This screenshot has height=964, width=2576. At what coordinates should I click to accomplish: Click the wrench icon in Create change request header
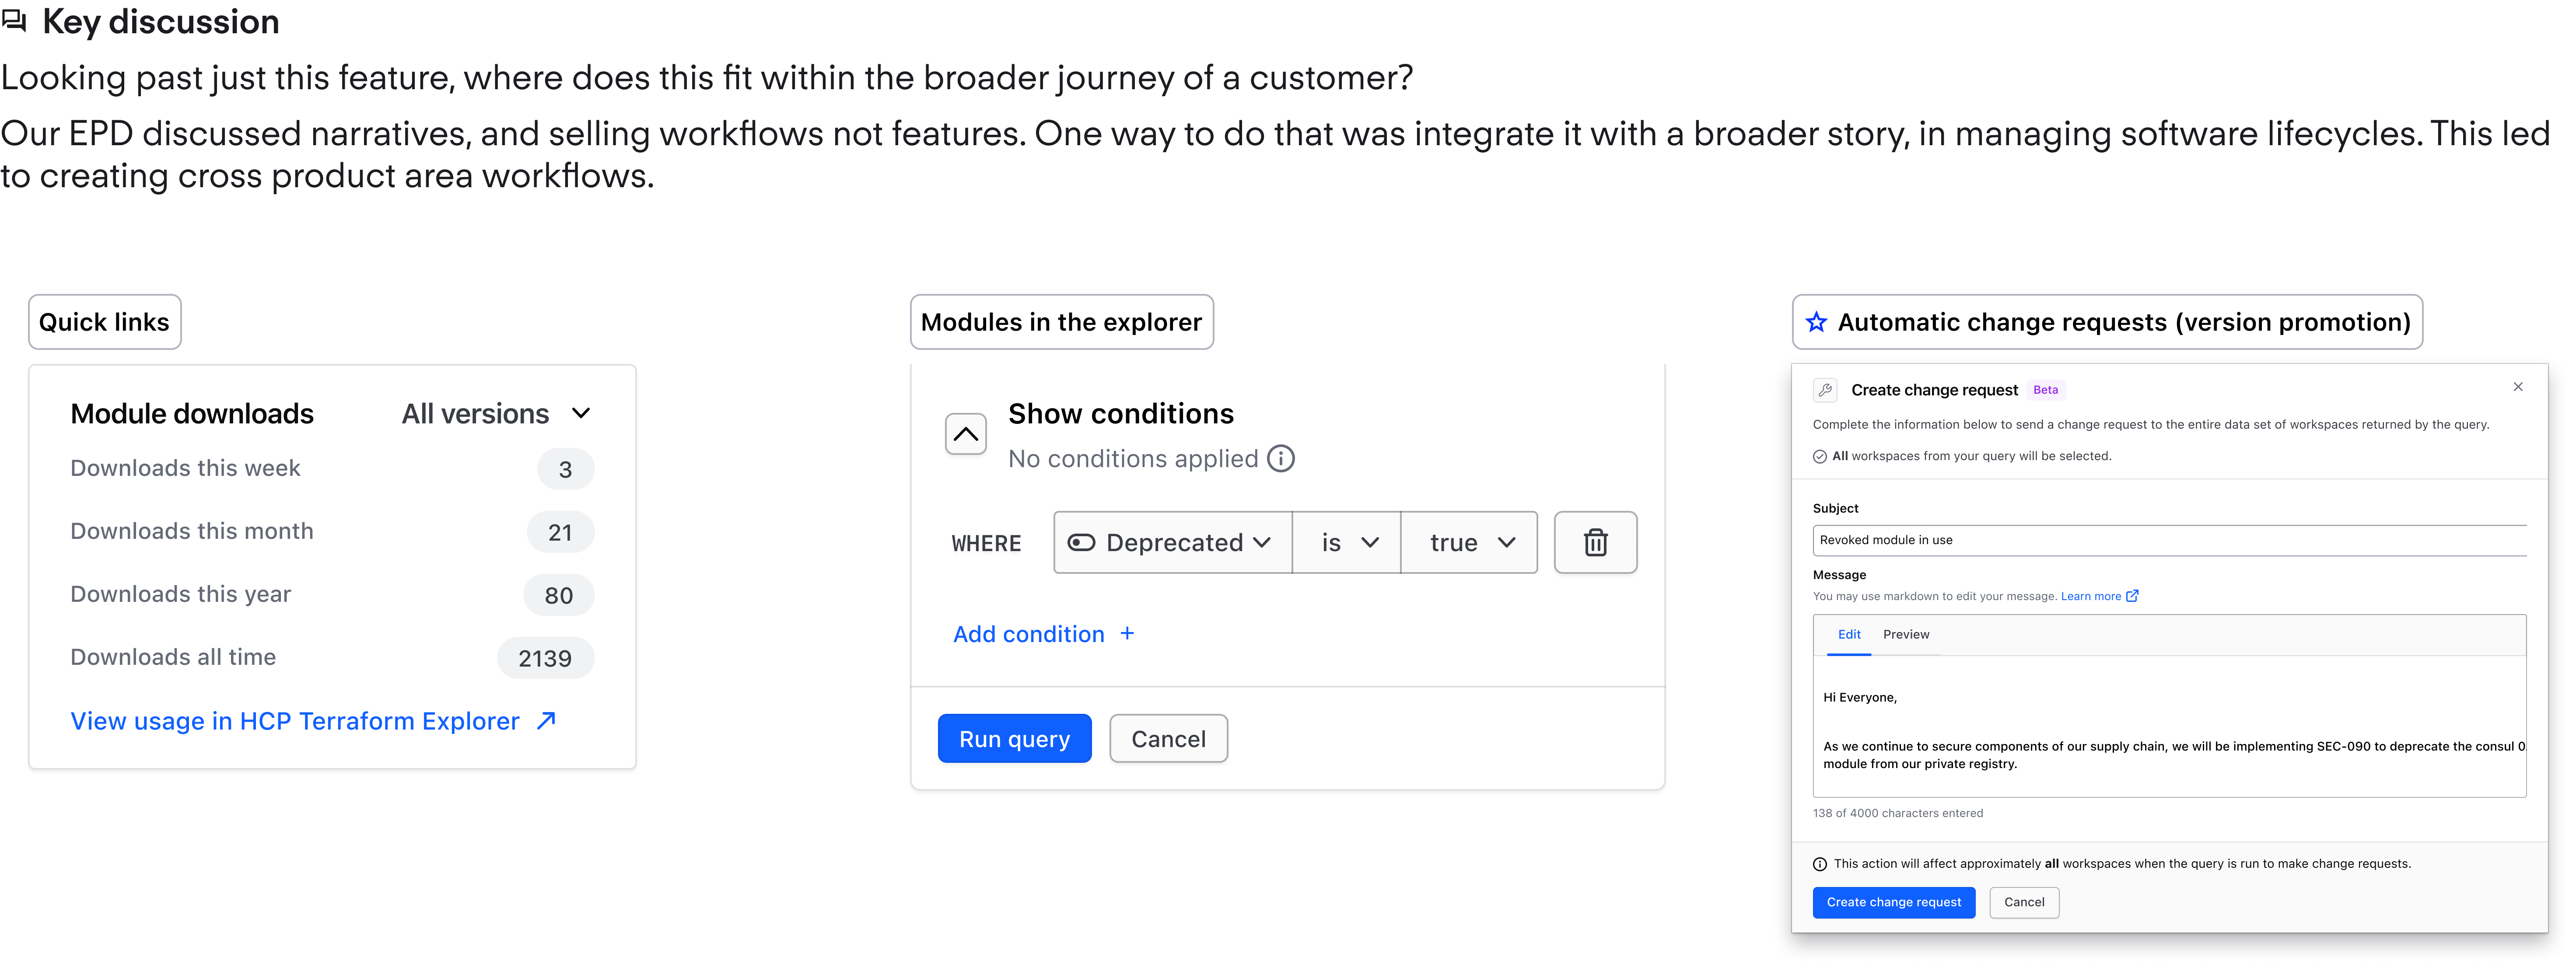tap(1825, 390)
